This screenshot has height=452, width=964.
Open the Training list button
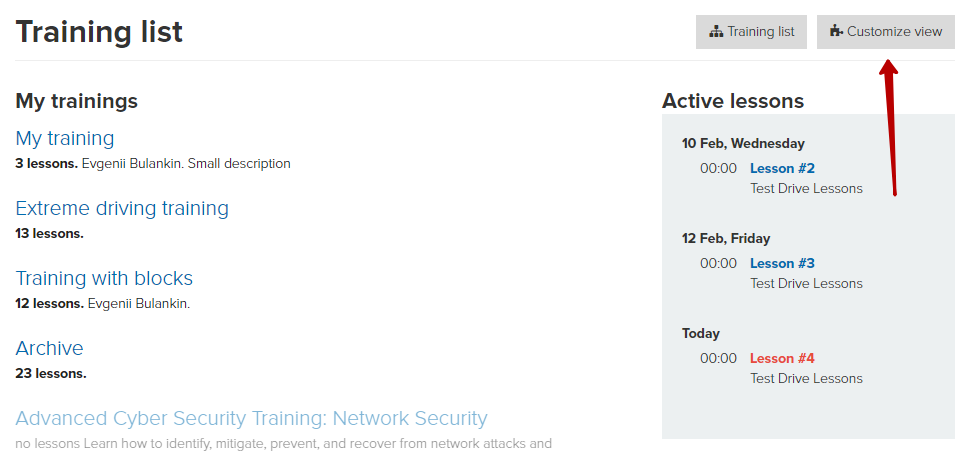click(751, 32)
